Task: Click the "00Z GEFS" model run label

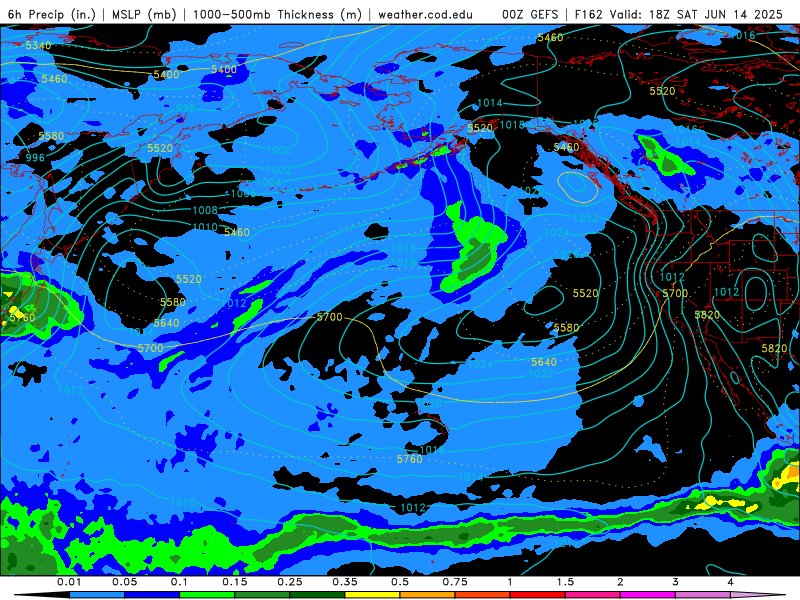Action: tap(530, 14)
